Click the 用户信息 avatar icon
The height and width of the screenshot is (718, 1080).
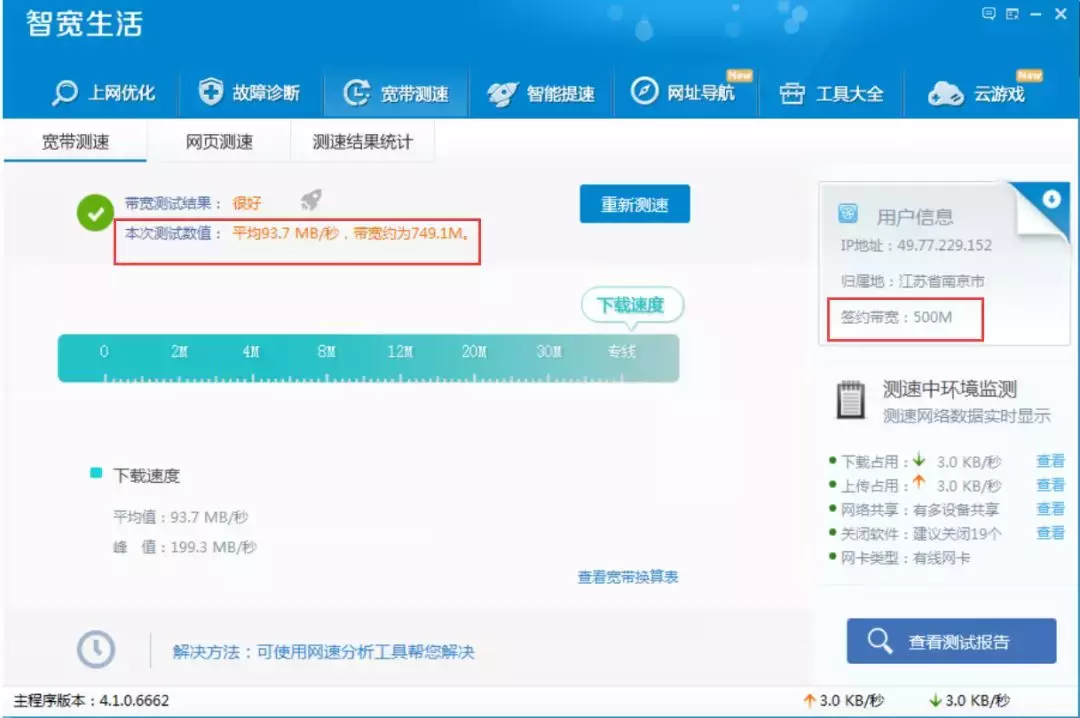tap(849, 215)
